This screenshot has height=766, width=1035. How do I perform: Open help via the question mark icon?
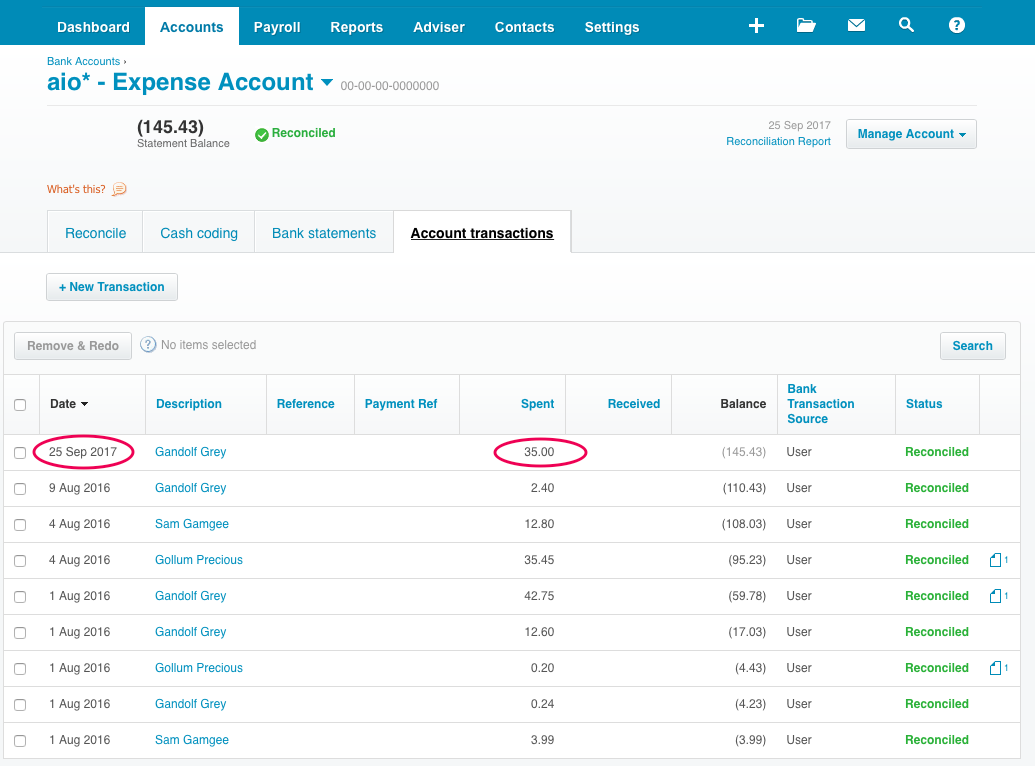point(956,25)
